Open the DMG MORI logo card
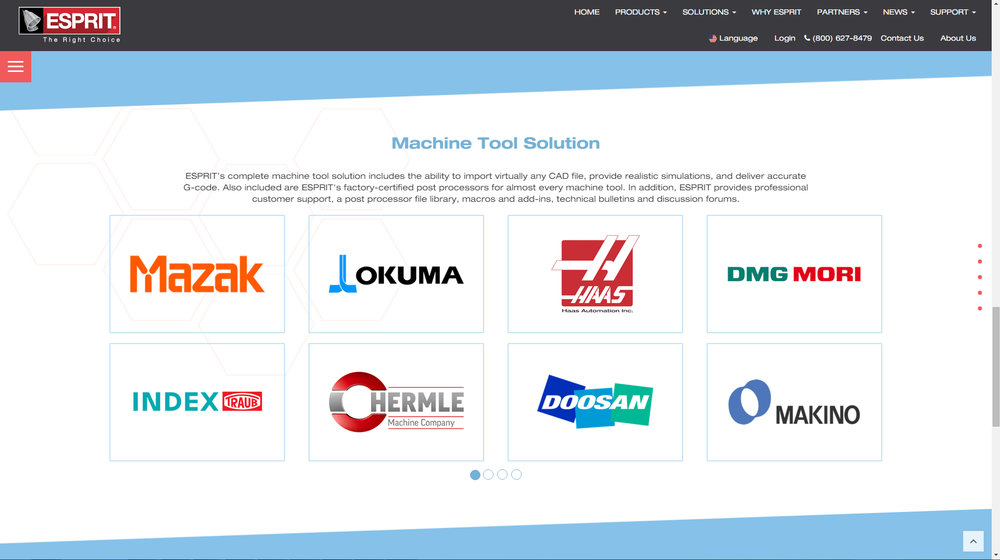Viewport: 1000px width, 560px height. [794, 274]
